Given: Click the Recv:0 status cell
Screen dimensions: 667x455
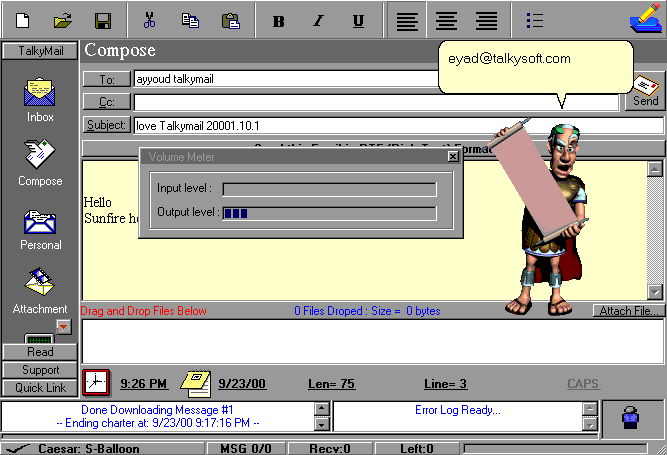Looking at the screenshot, I should [330, 449].
